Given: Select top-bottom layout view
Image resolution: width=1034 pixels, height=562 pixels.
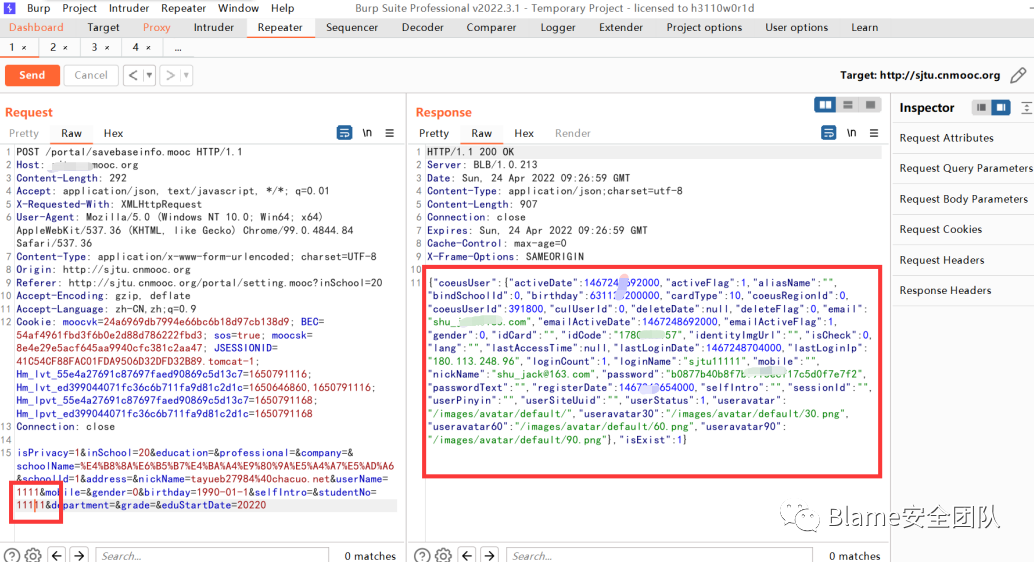Looking at the screenshot, I should point(848,105).
